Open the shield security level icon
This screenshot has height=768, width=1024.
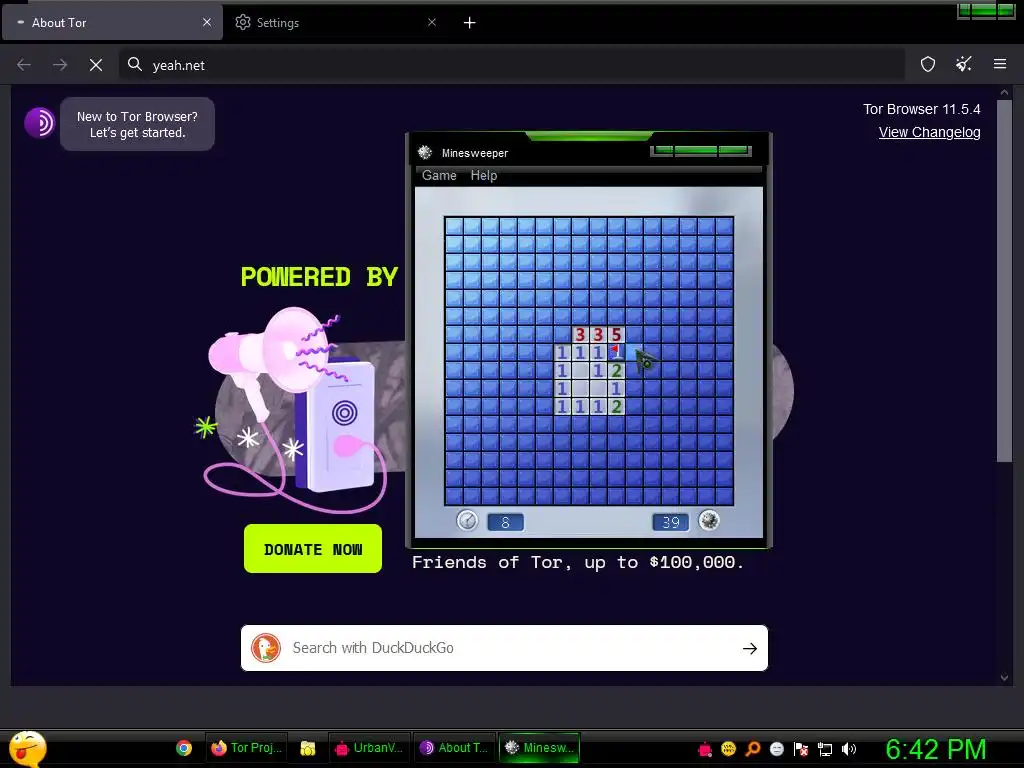pyautogui.click(x=928, y=64)
